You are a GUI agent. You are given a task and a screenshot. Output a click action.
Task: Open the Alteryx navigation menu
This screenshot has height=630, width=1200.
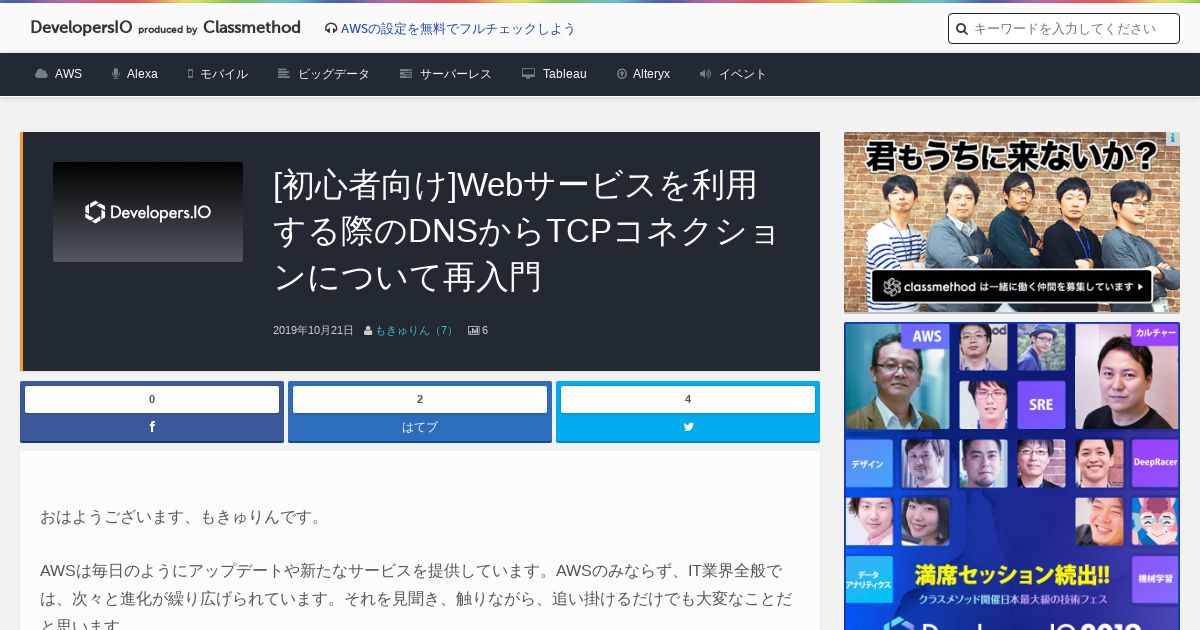(x=651, y=74)
